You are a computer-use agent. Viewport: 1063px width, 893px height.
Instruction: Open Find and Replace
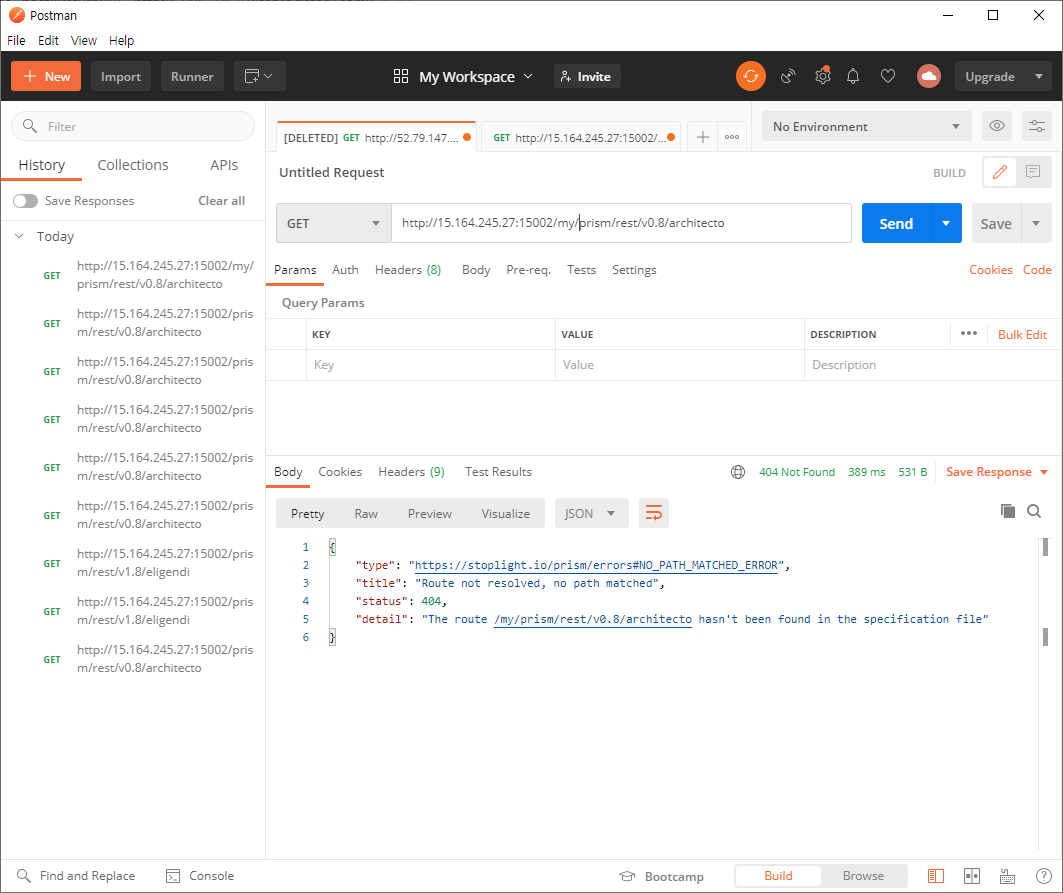click(x=76, y=876)
